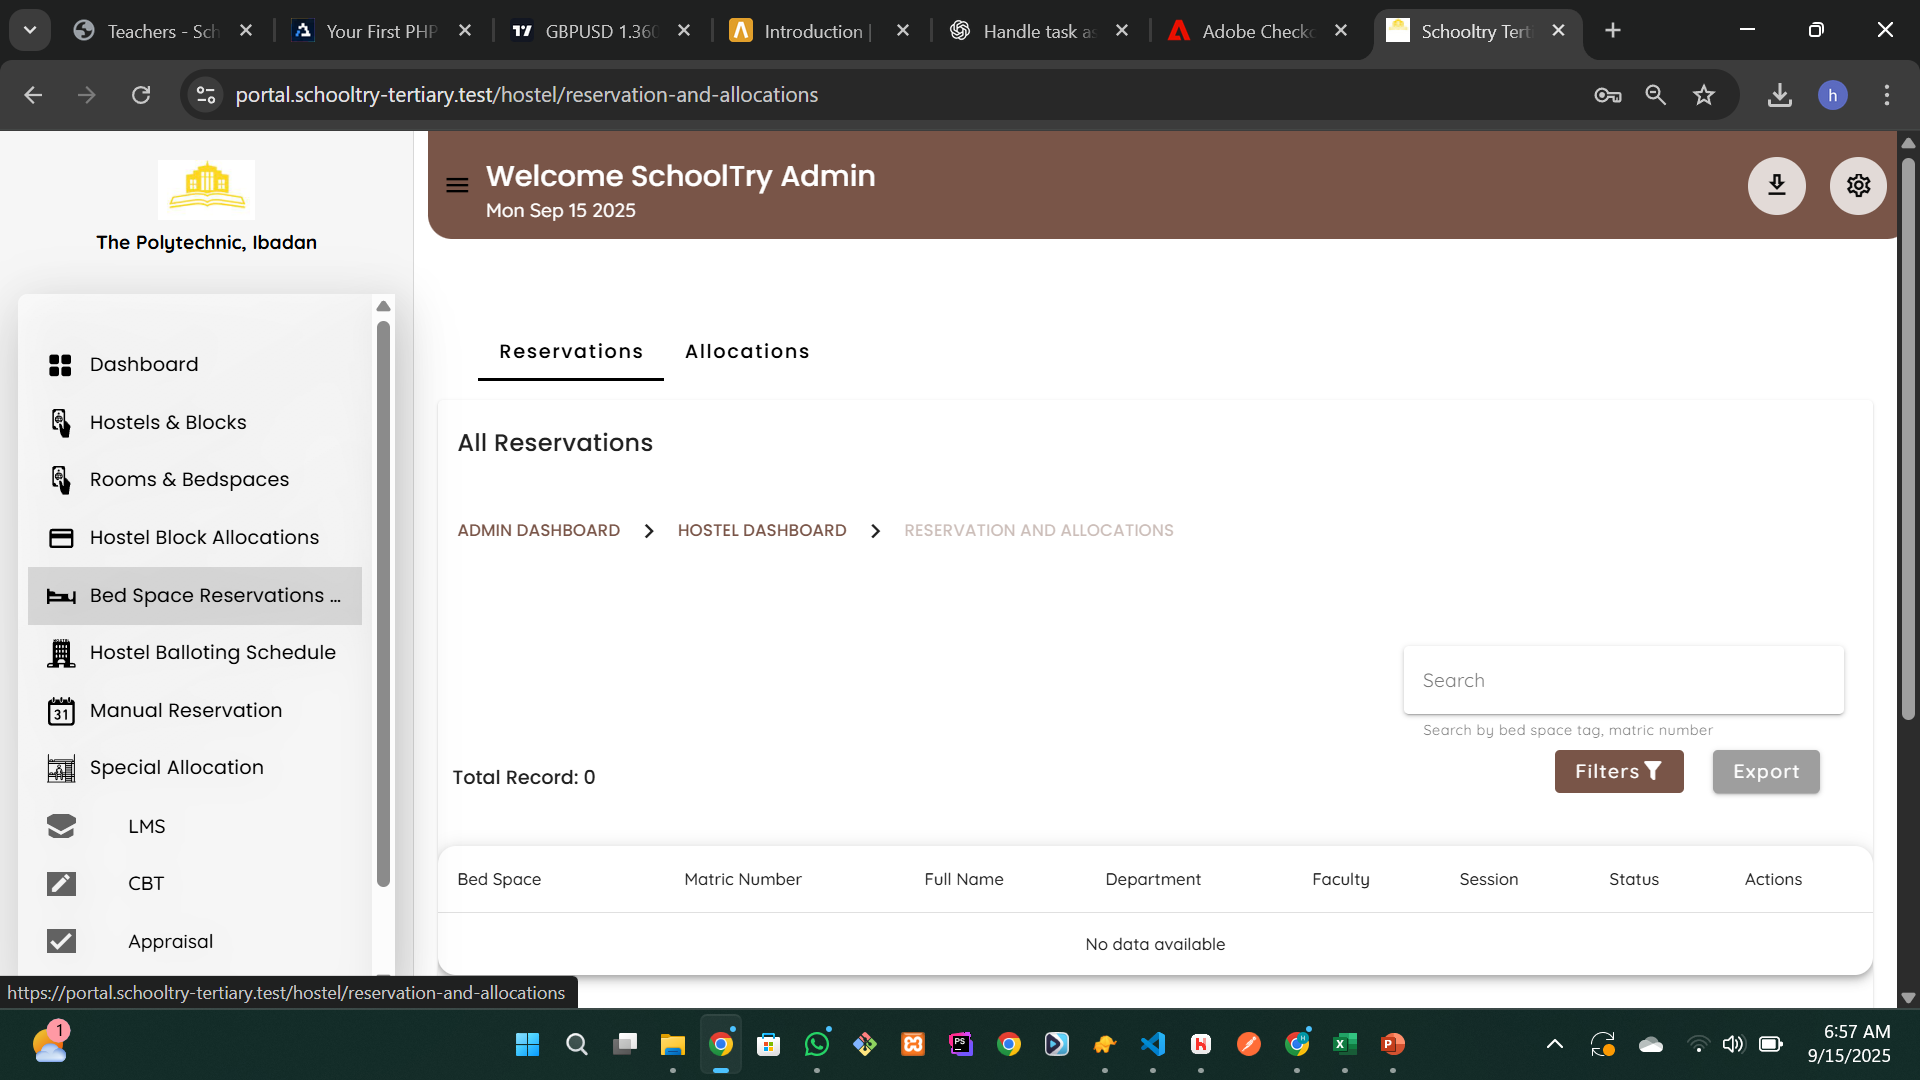
Task: Click the Hostels & Blocks icon
Action: point(61,423)
